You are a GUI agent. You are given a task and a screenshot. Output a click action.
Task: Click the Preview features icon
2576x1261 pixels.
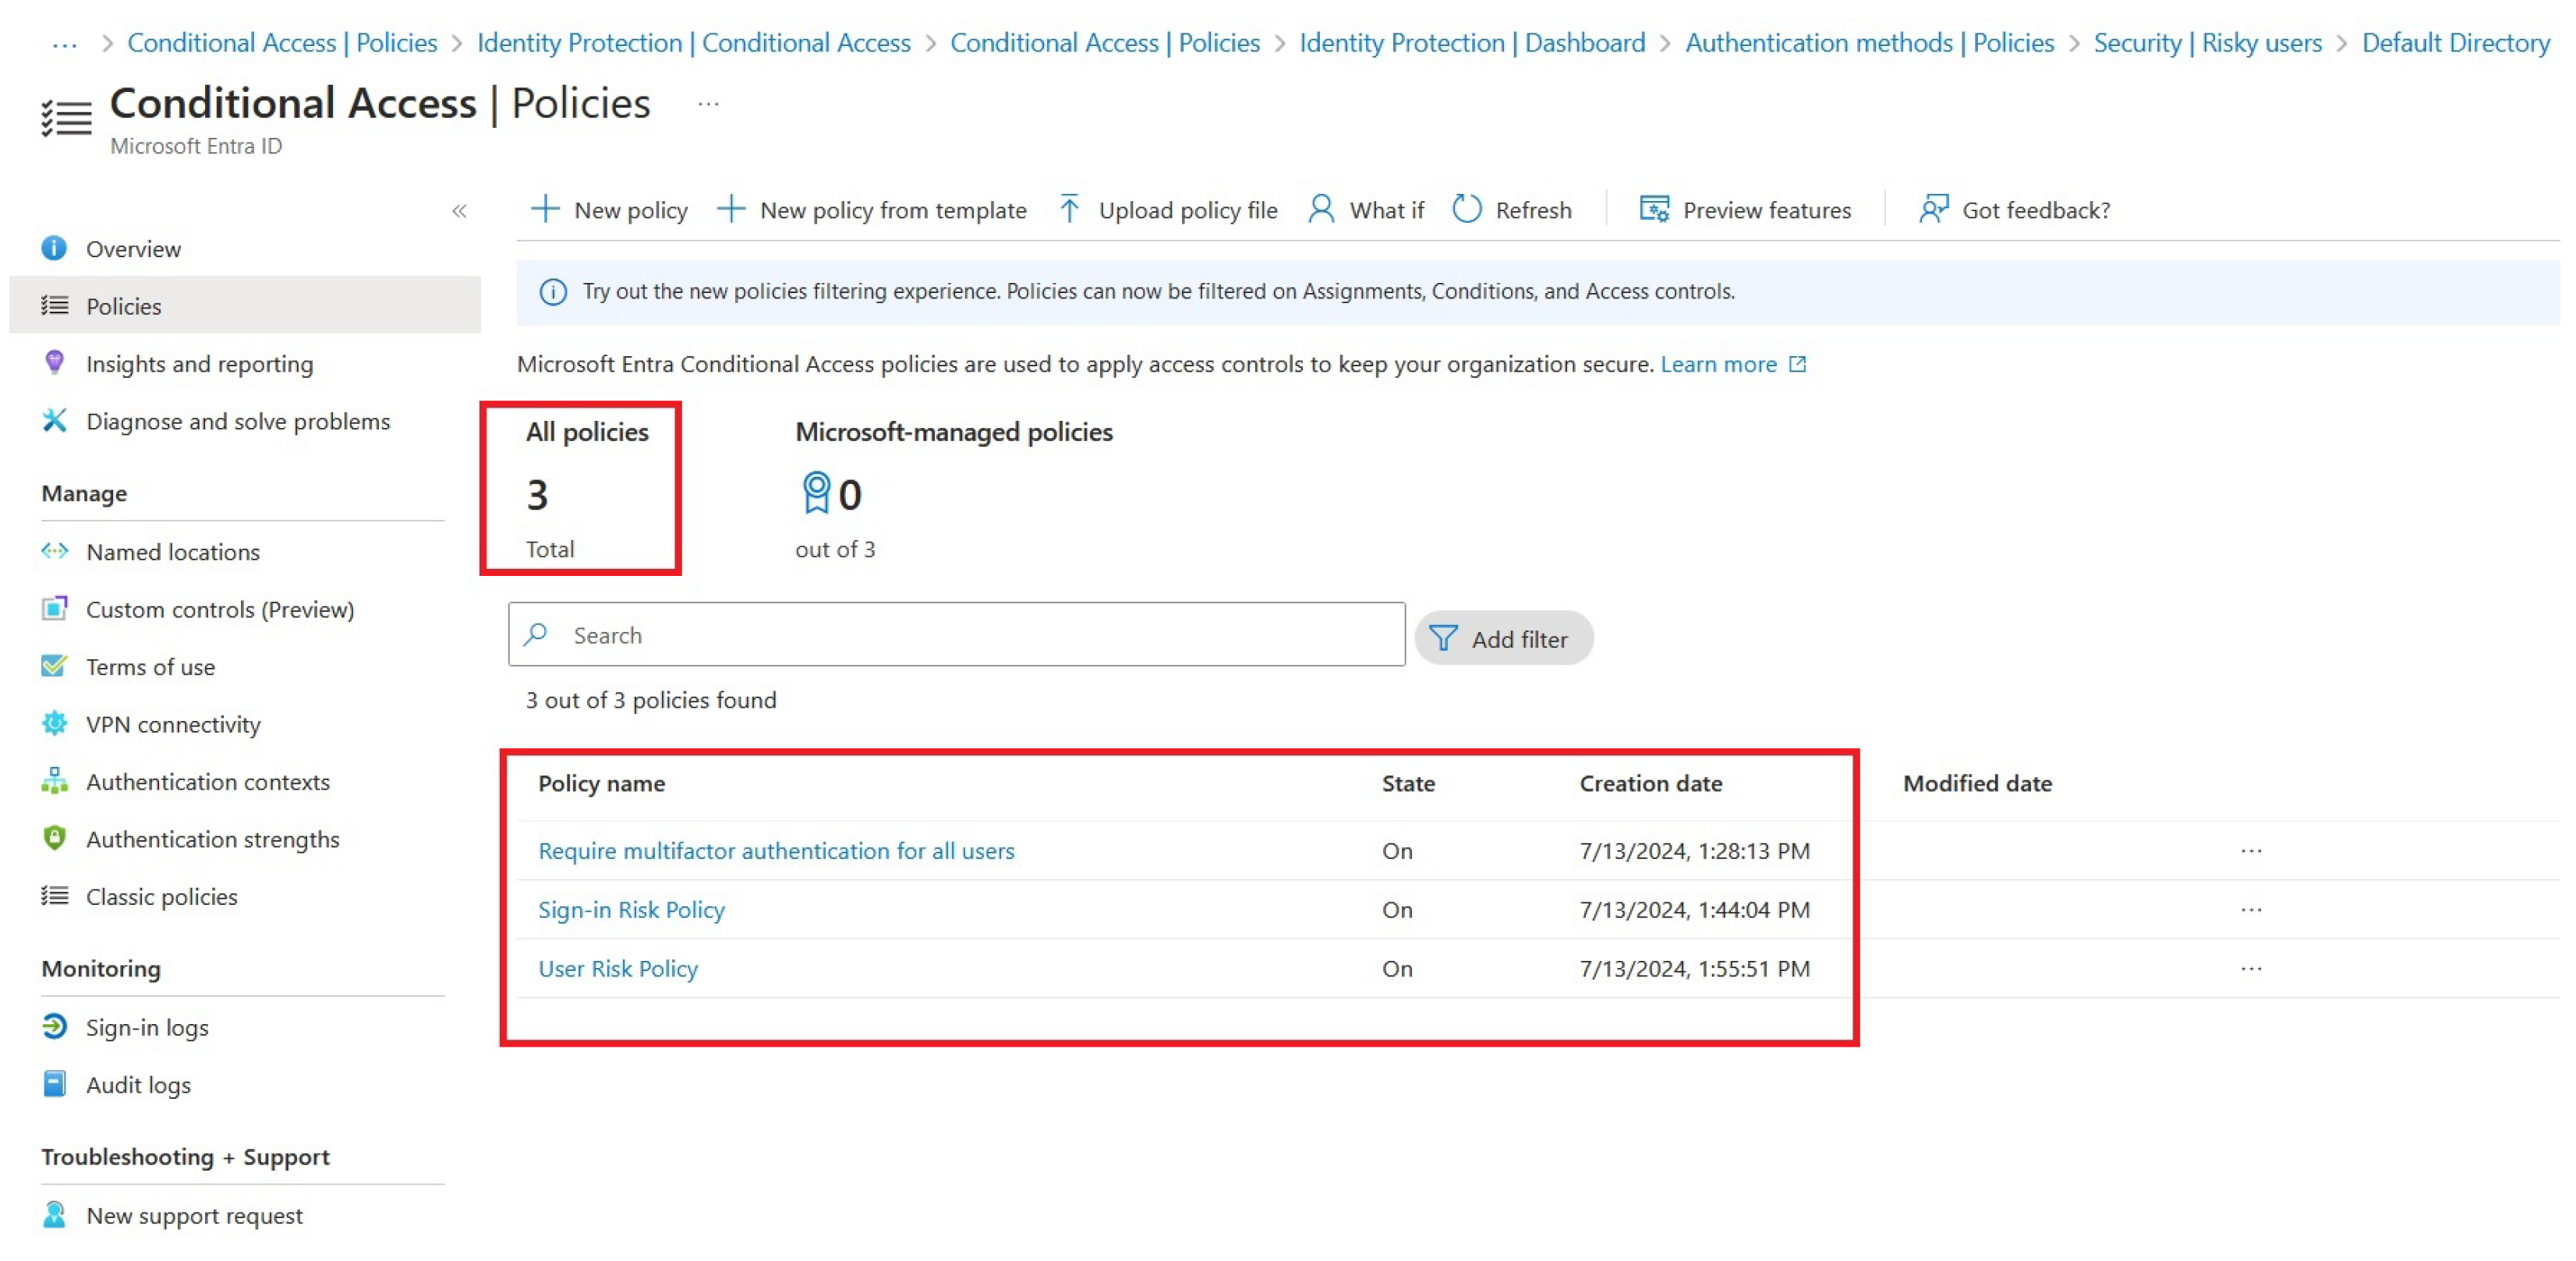click(x=1654, y=209)
